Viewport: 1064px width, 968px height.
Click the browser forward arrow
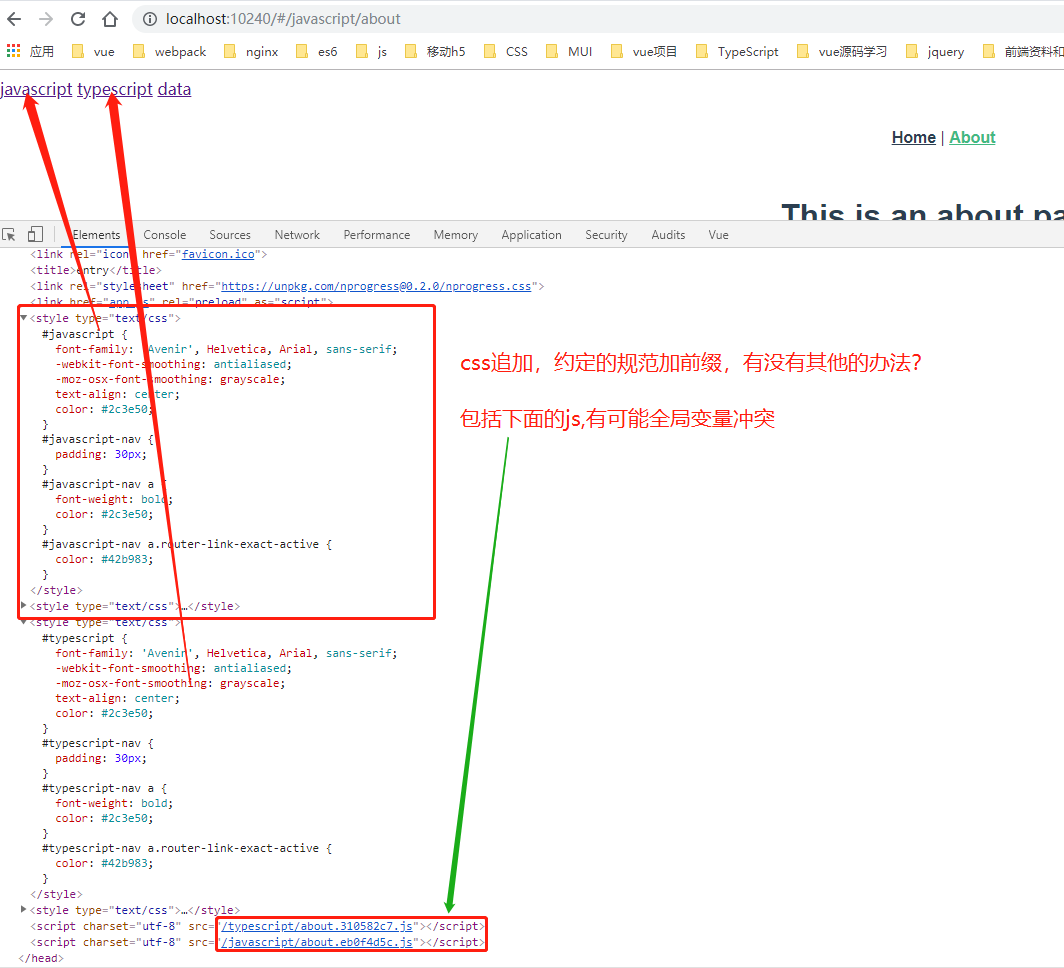click(45, 19)
